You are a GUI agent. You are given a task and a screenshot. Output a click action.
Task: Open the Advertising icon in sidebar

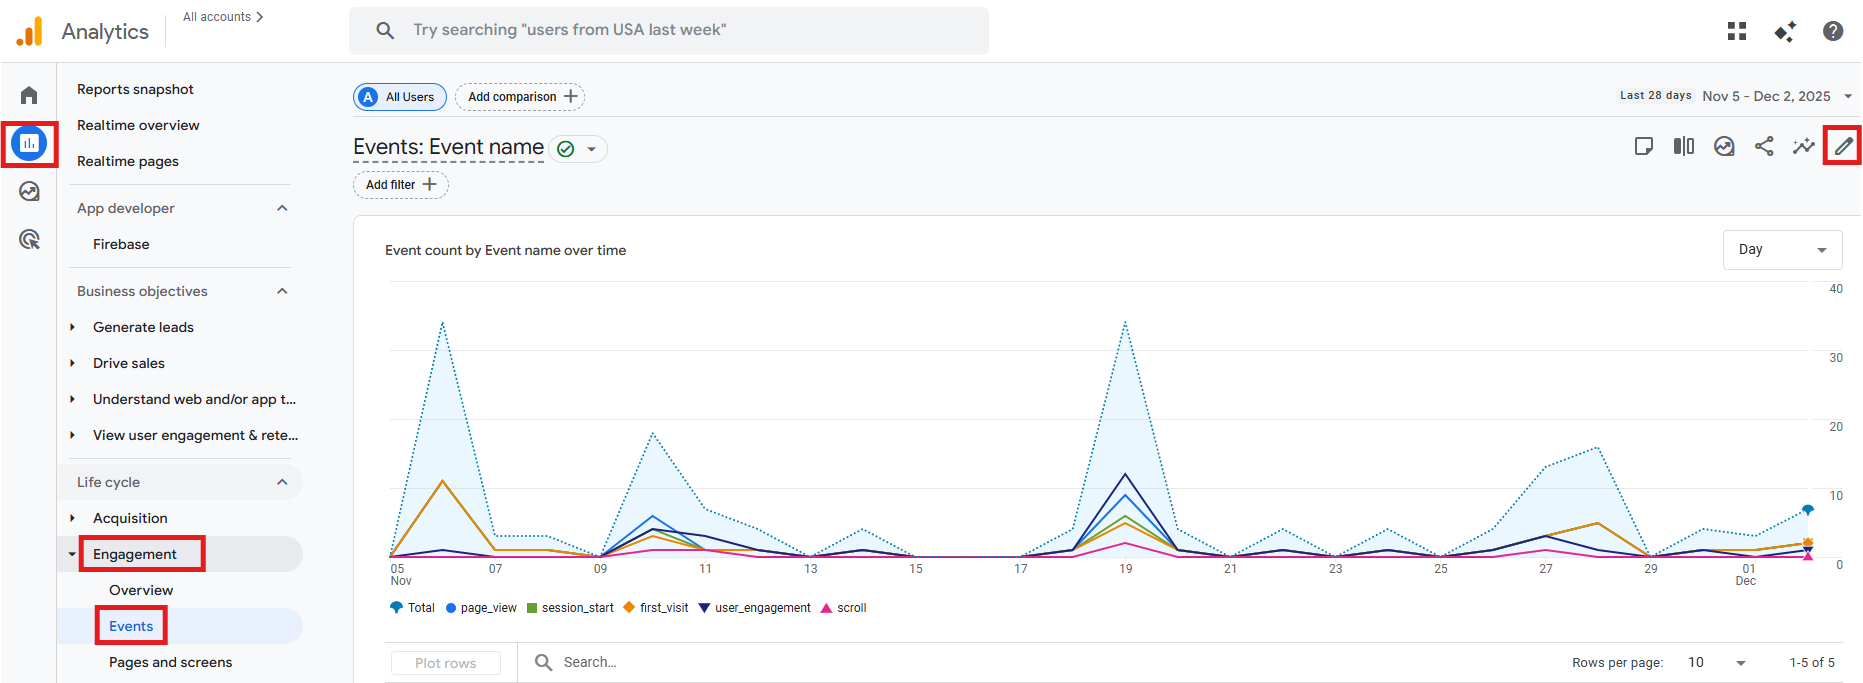pyautogui.click(x=29, y=239)
